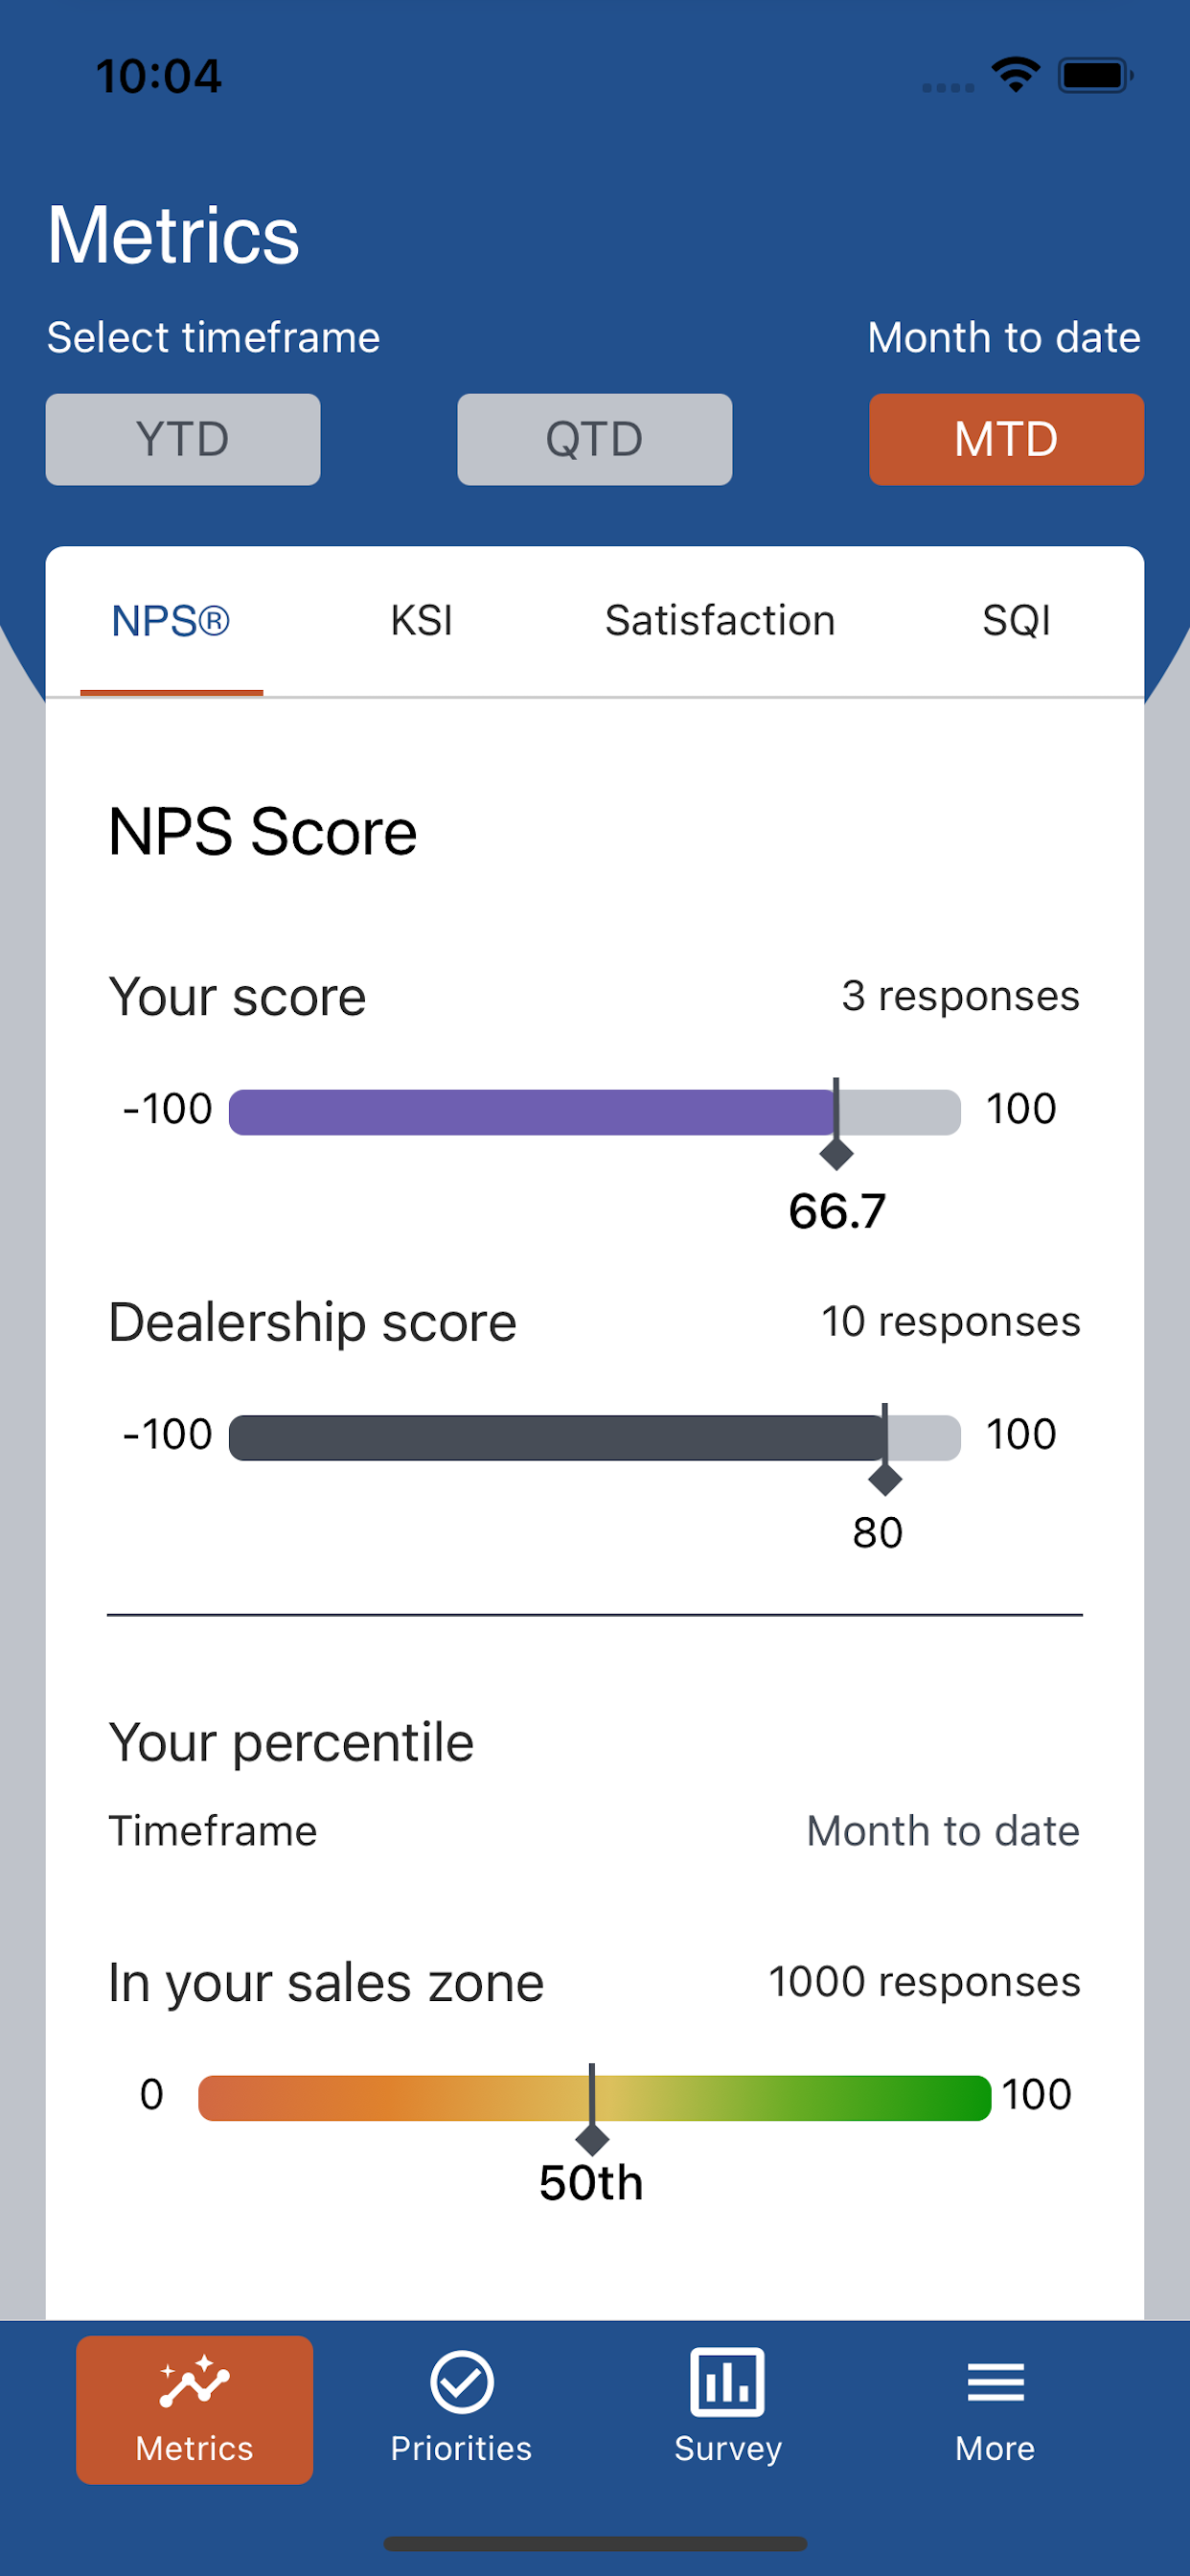This screenshot has width=1190, height=2576.
Task: Open the Survey bar chart icon
Action: pyautogui.click(x=727, y=2382)
